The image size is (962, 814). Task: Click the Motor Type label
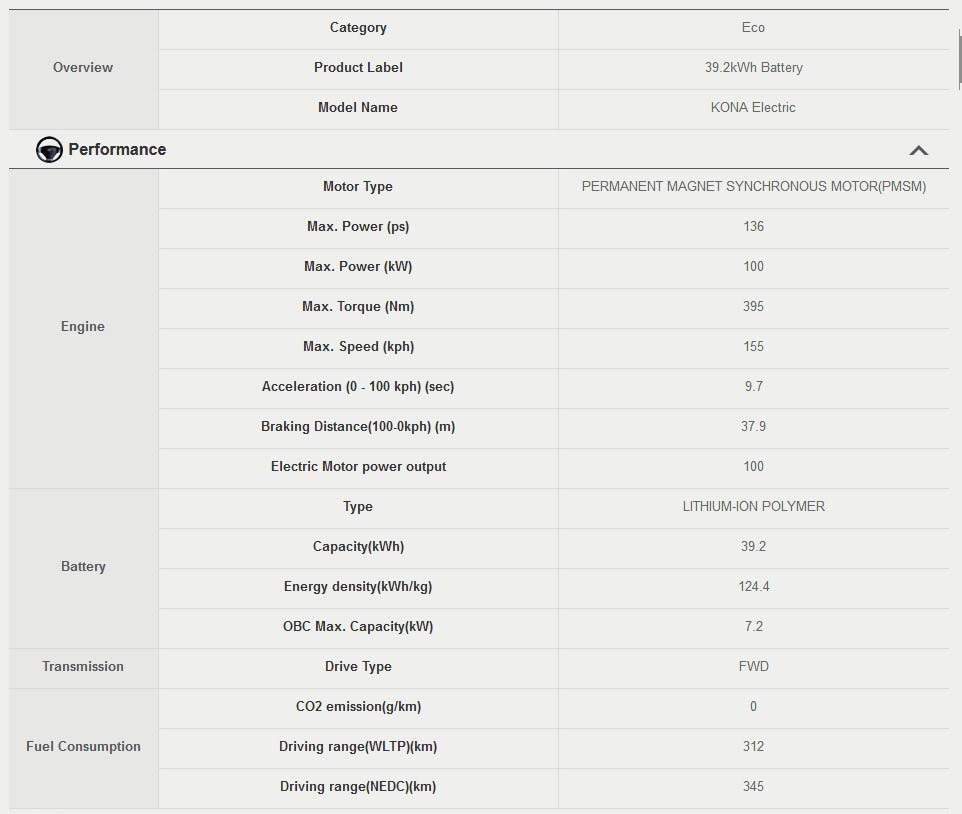358,187
